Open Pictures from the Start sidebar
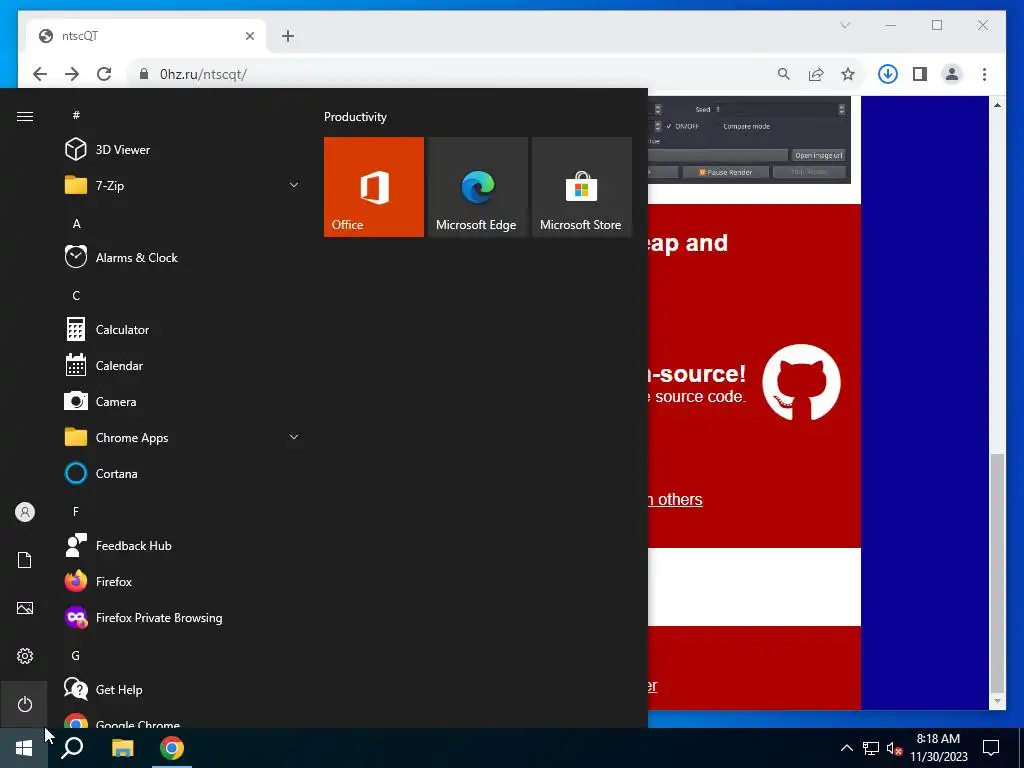 pyautogui.click(x=25, y=608)
